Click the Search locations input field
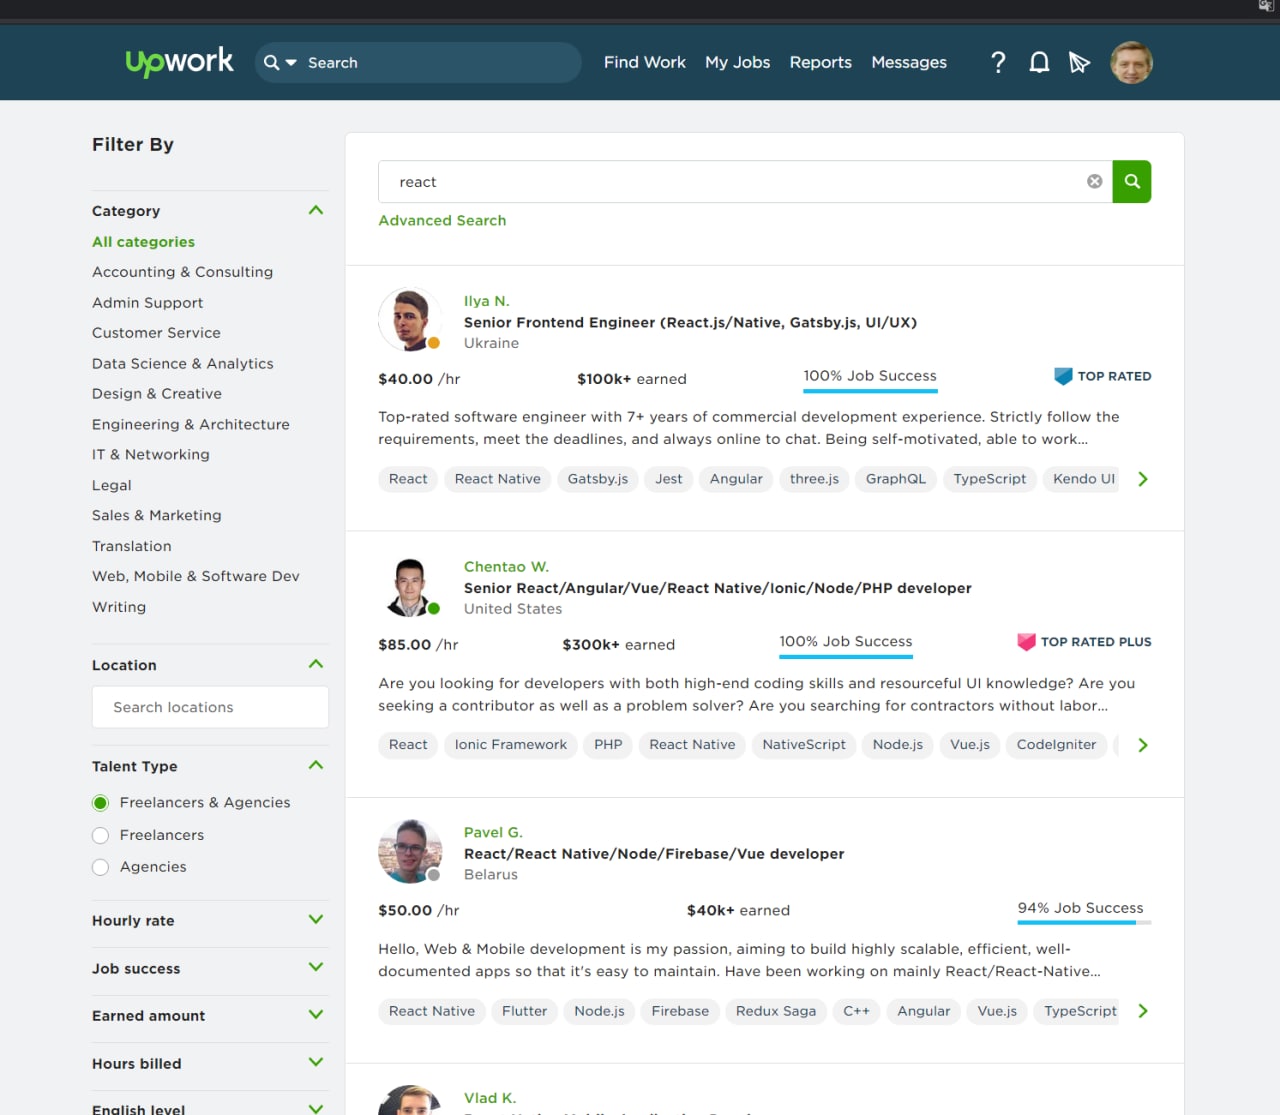This screenshot has height=1115, width=1280. 210,707
